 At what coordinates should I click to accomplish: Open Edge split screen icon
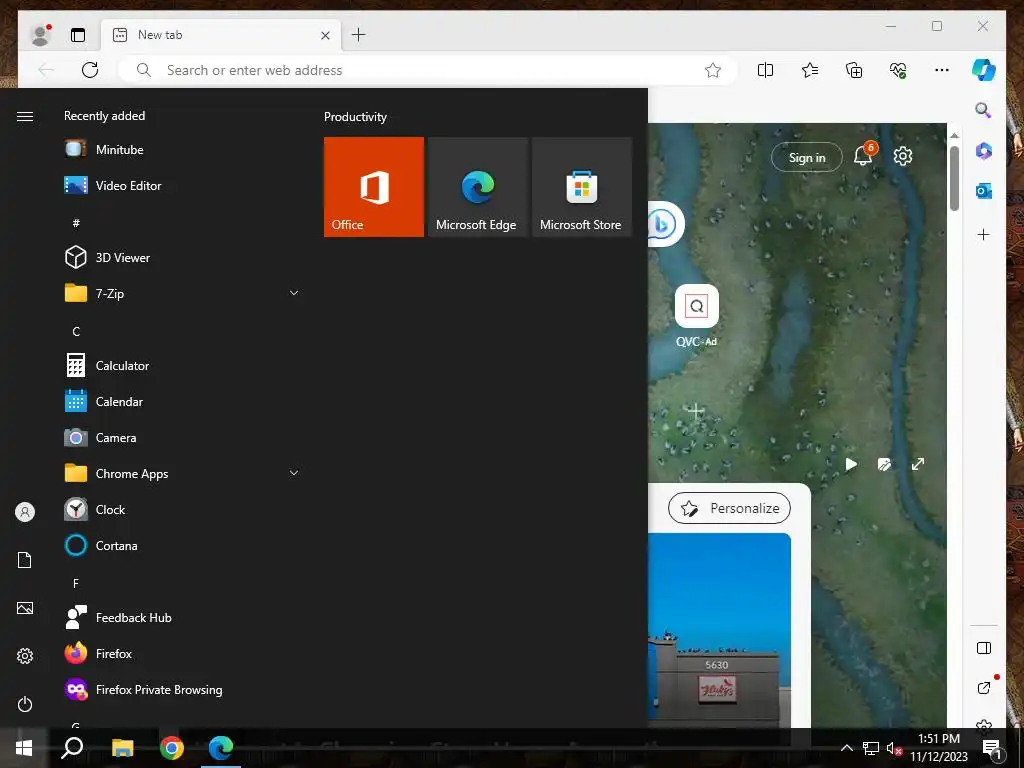(765, 70)
